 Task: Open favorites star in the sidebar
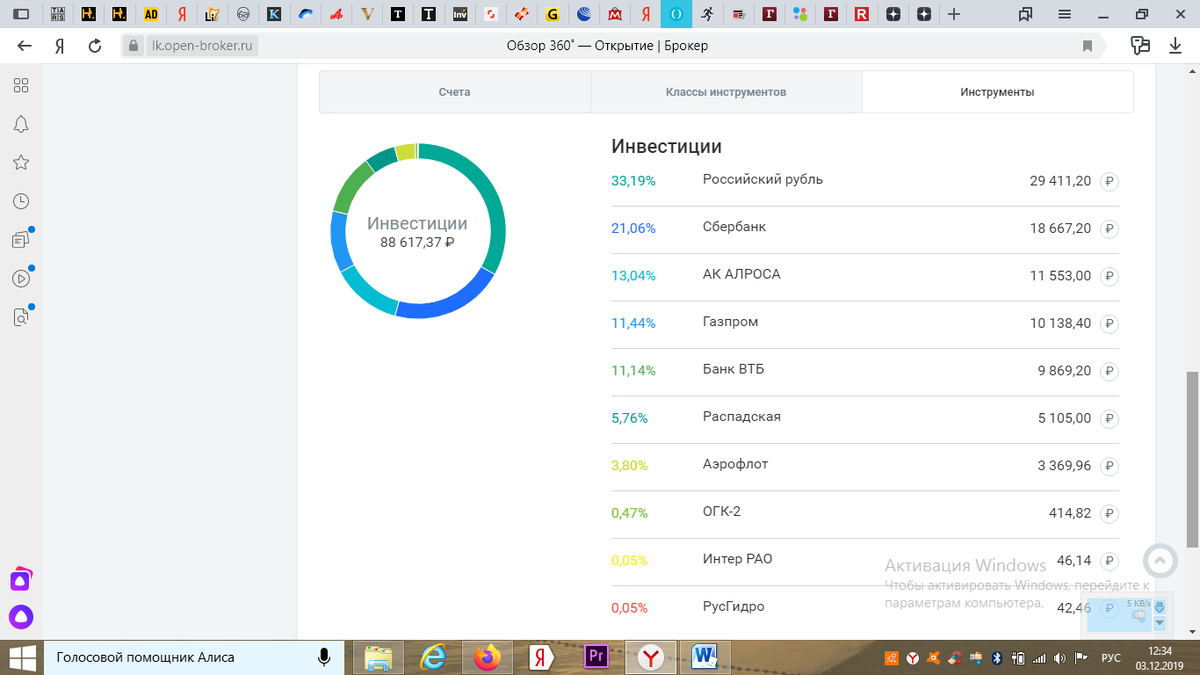click(x=20, y=162)
